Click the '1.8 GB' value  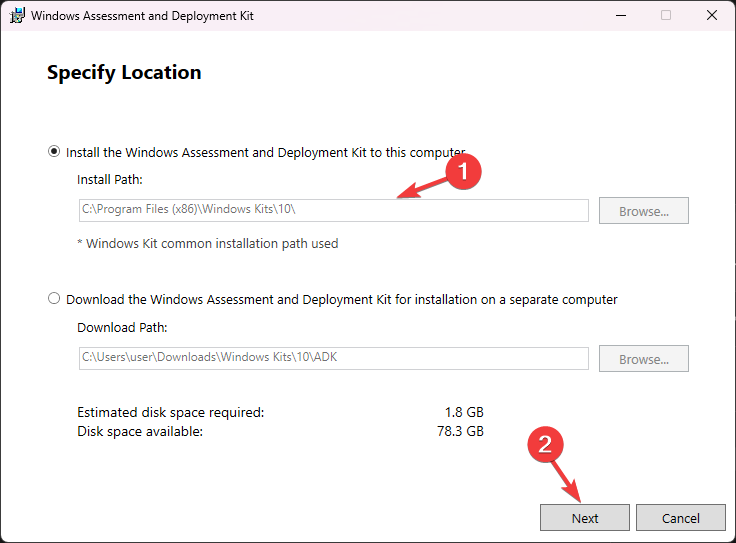(464, 412)
